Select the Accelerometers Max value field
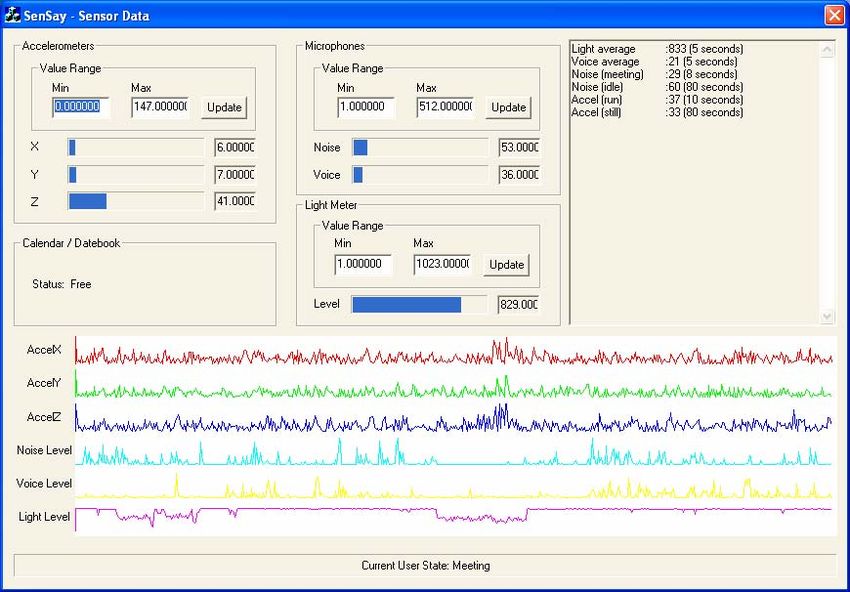850x592 pixels. [x=160, y=107]
